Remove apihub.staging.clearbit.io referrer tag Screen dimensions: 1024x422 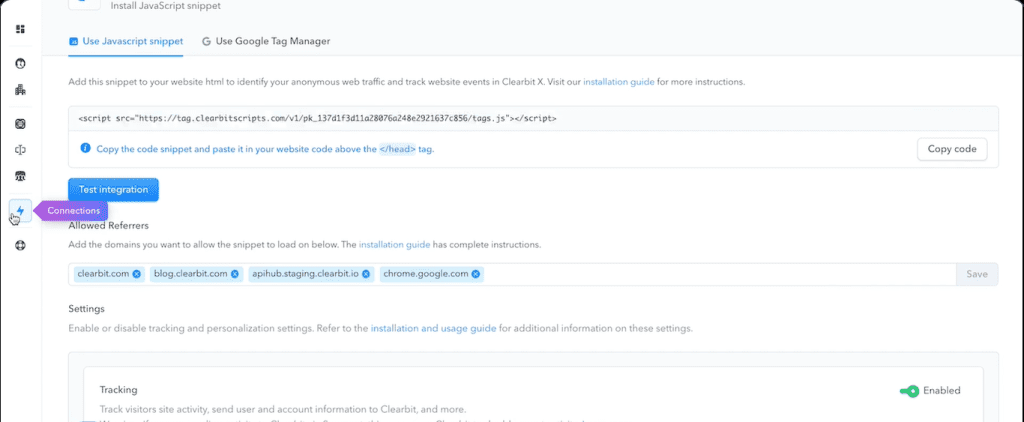366,274
